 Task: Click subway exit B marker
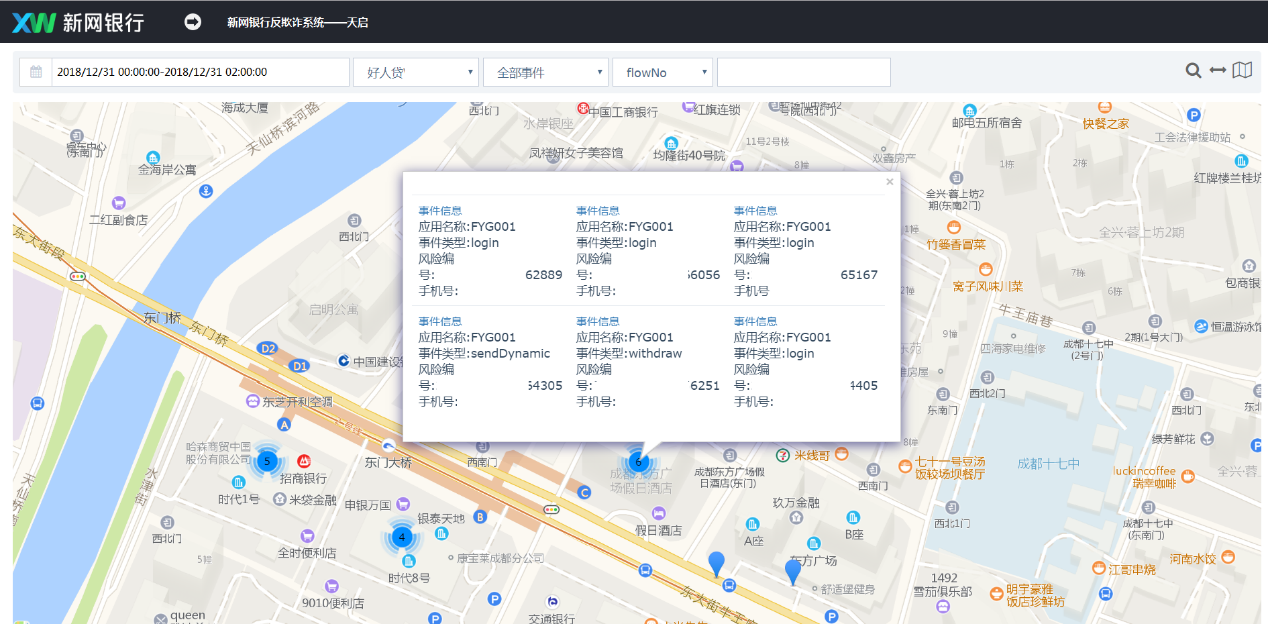(480, 517)
